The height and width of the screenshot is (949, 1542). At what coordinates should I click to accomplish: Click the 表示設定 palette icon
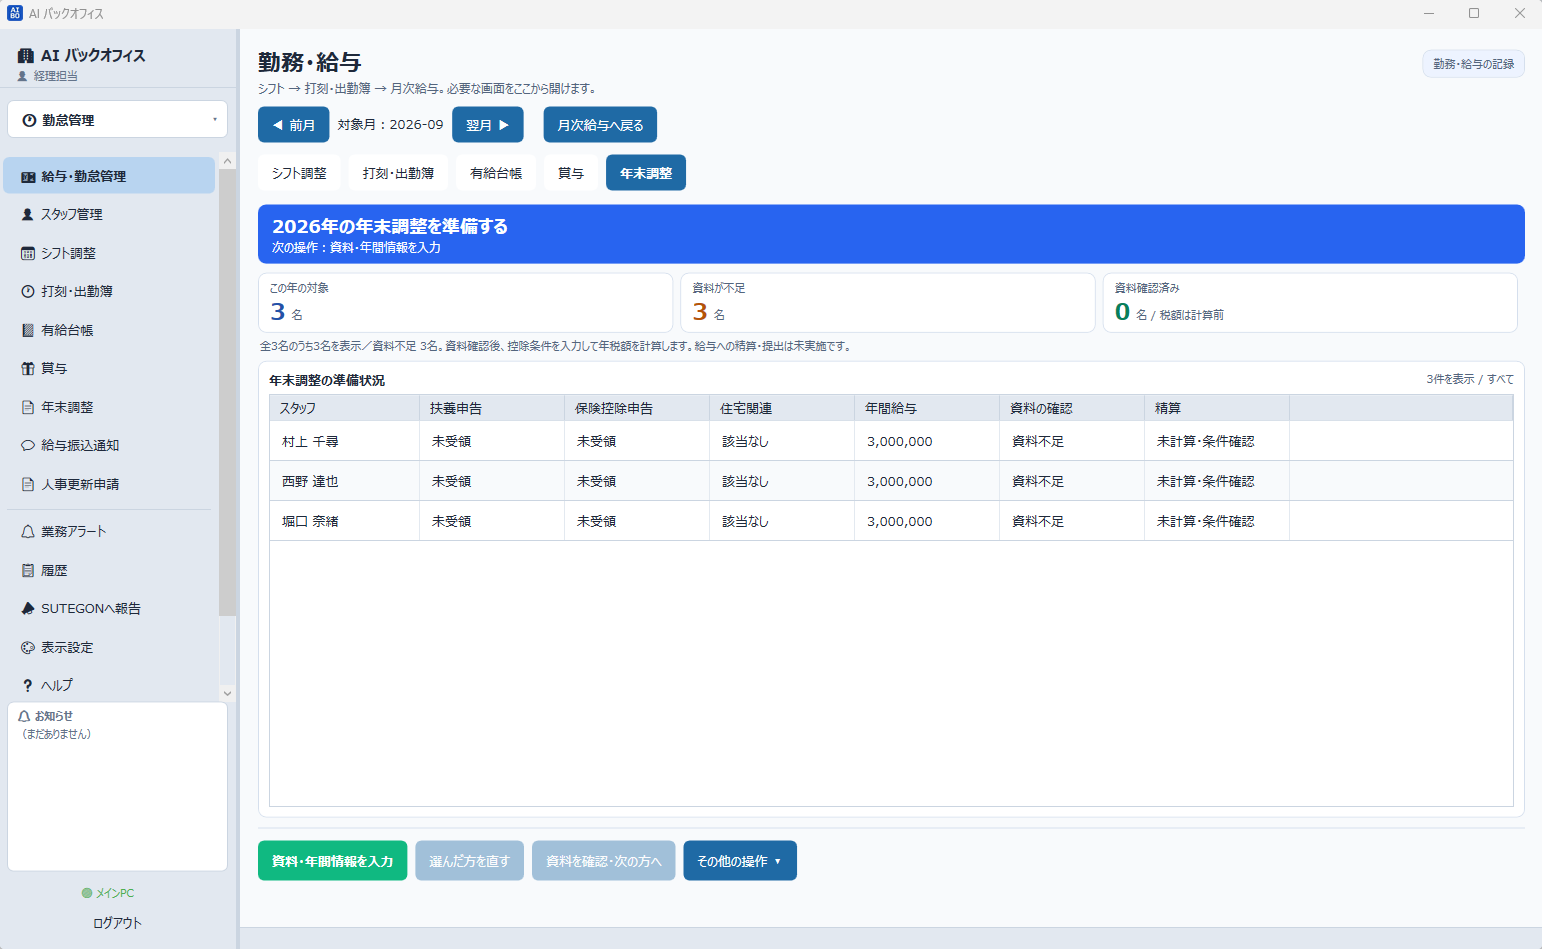[x=28, y=648]
